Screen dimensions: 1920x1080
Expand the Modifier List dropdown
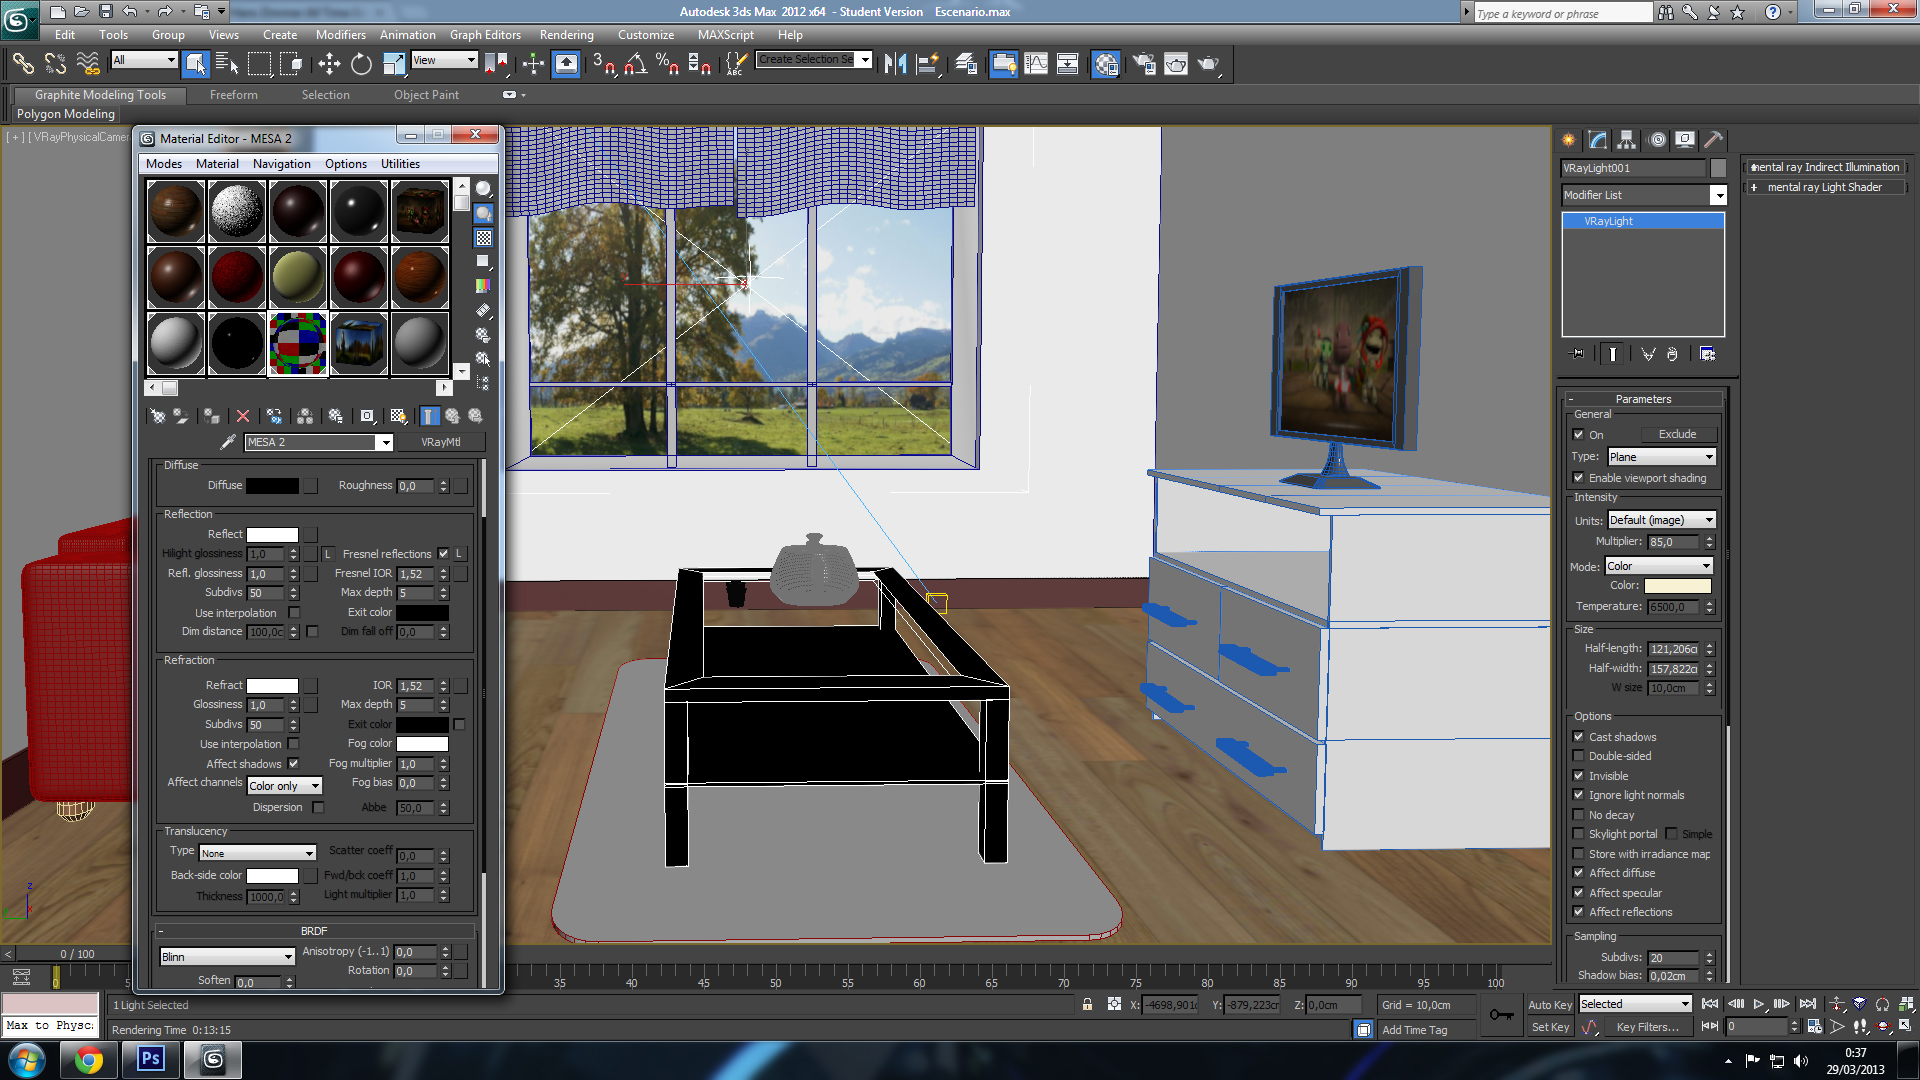[1718, 196]
